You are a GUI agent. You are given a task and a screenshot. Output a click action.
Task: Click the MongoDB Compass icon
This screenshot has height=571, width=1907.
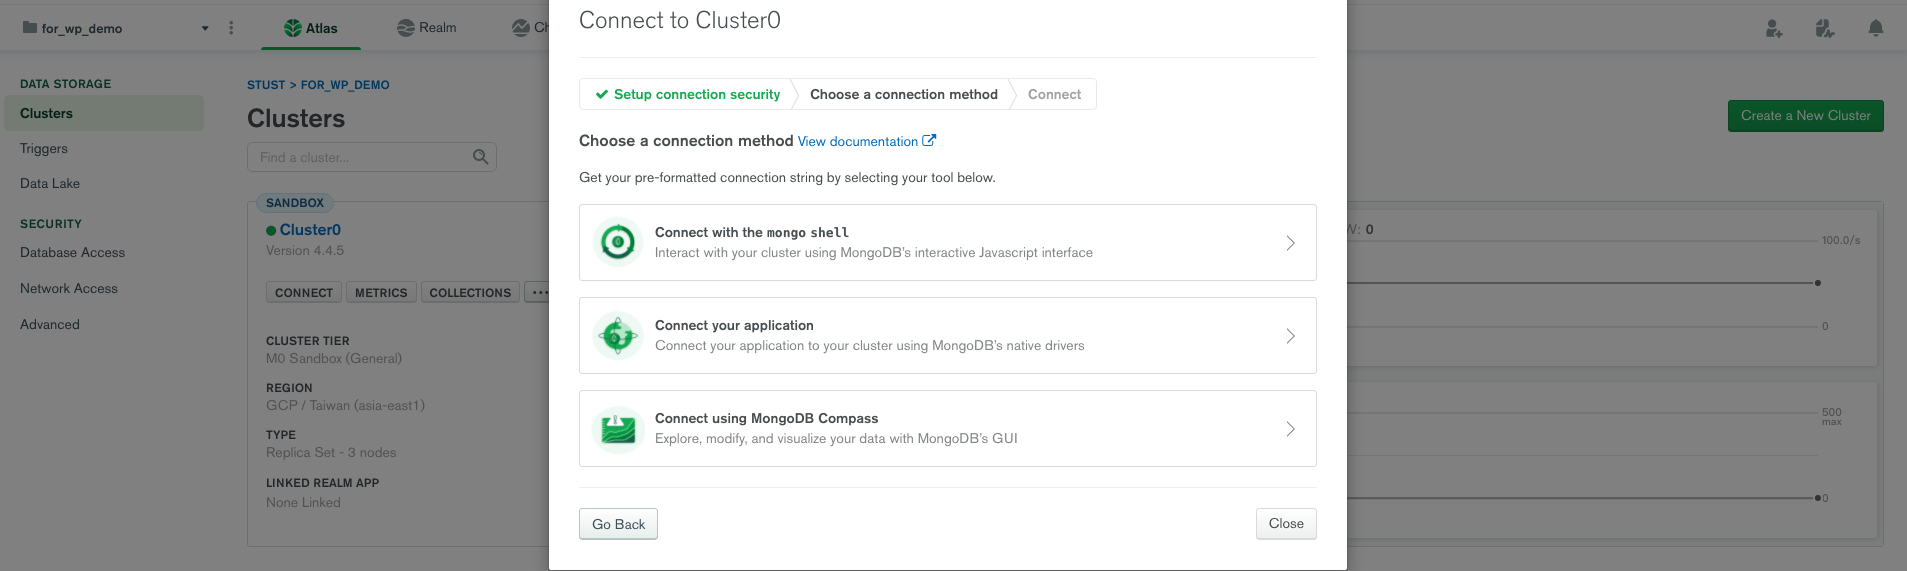point(617,429)
